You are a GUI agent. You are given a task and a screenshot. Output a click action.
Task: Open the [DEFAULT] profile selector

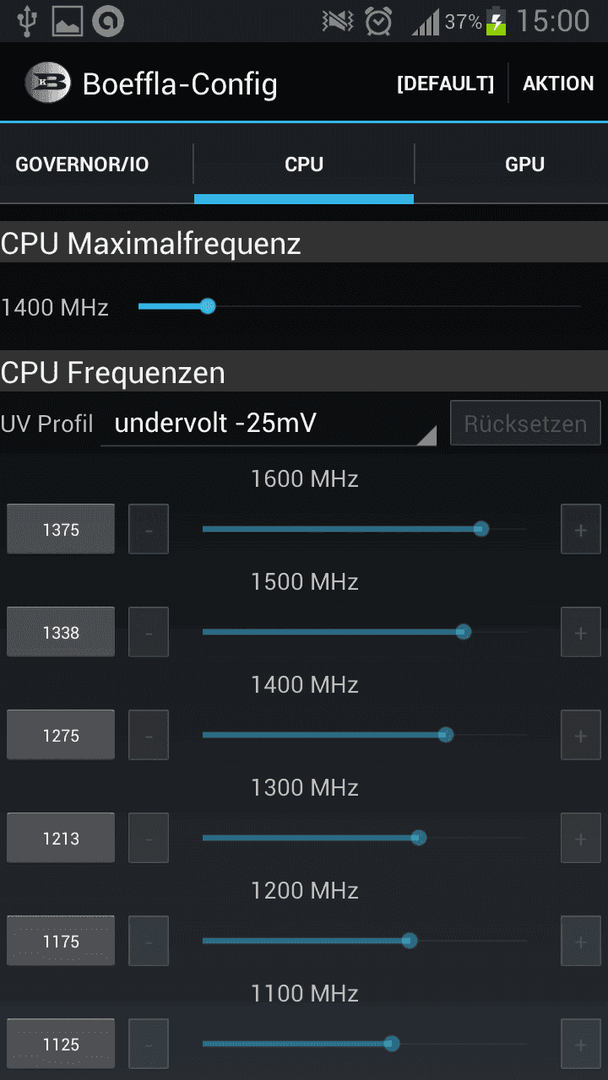[x=445, y=83]
